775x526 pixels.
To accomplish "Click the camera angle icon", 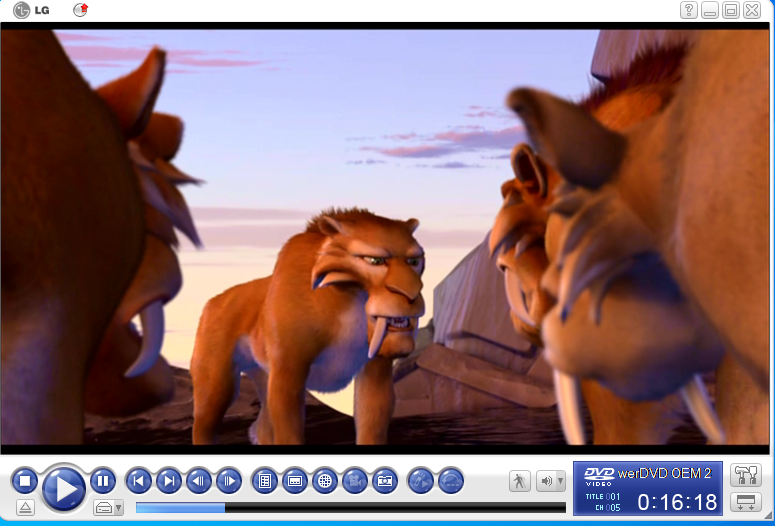I will tap(355, 481).
